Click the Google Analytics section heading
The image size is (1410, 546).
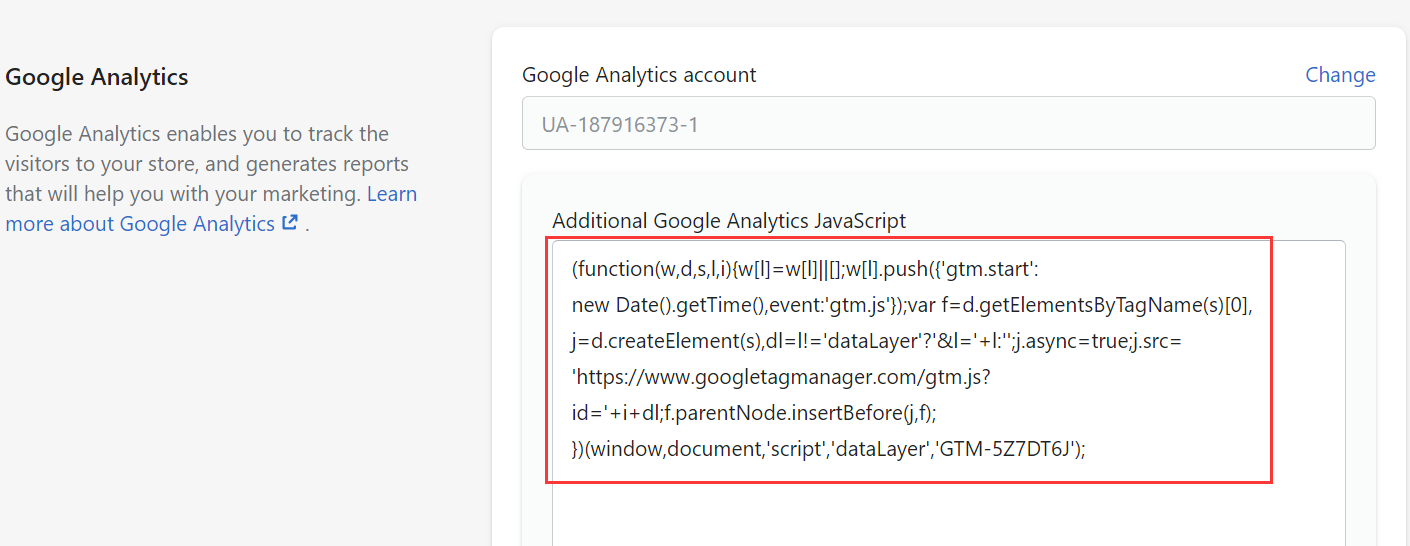pos(97,77)
